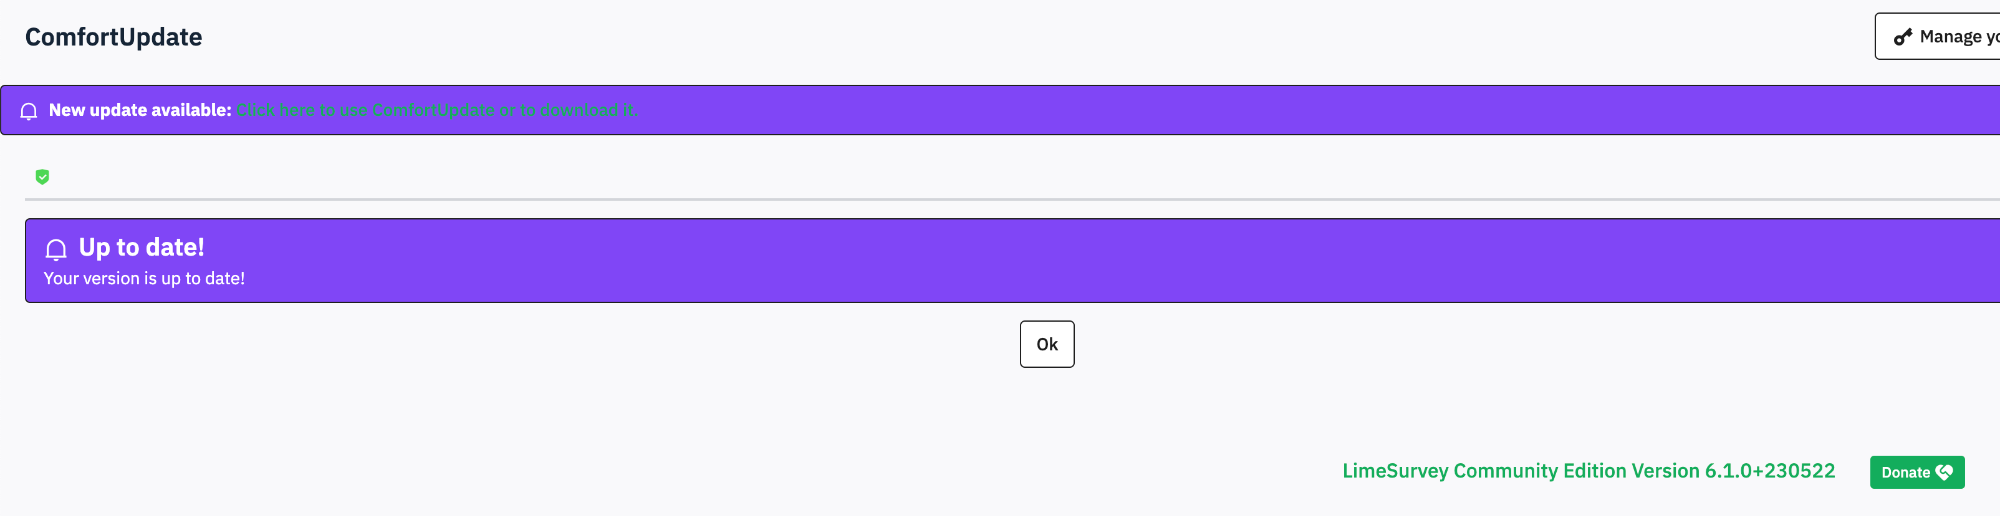Screen dimensions: 2000x516
Task: Click the horizontal divider below the shield
Action: pos(1000,199)
